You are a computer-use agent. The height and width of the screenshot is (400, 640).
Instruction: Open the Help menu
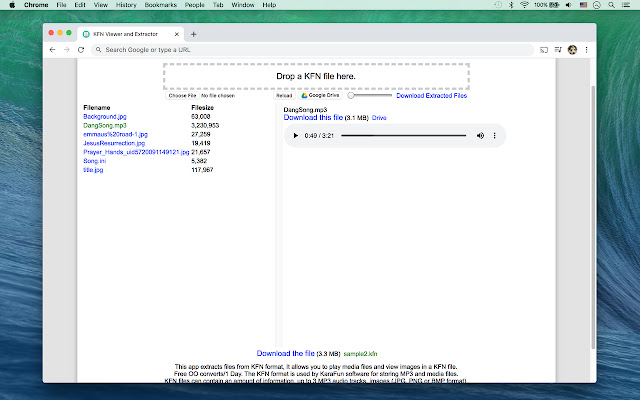tap(269, 5)
